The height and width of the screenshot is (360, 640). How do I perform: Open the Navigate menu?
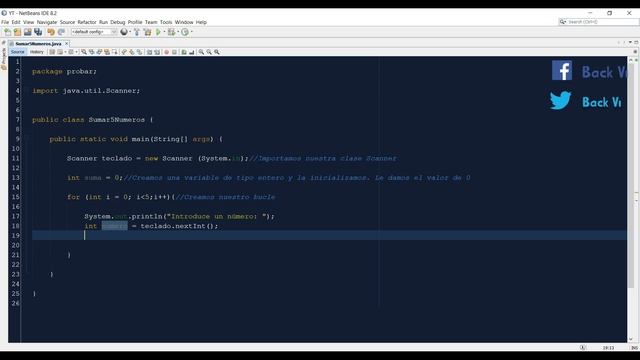(47, 22)
